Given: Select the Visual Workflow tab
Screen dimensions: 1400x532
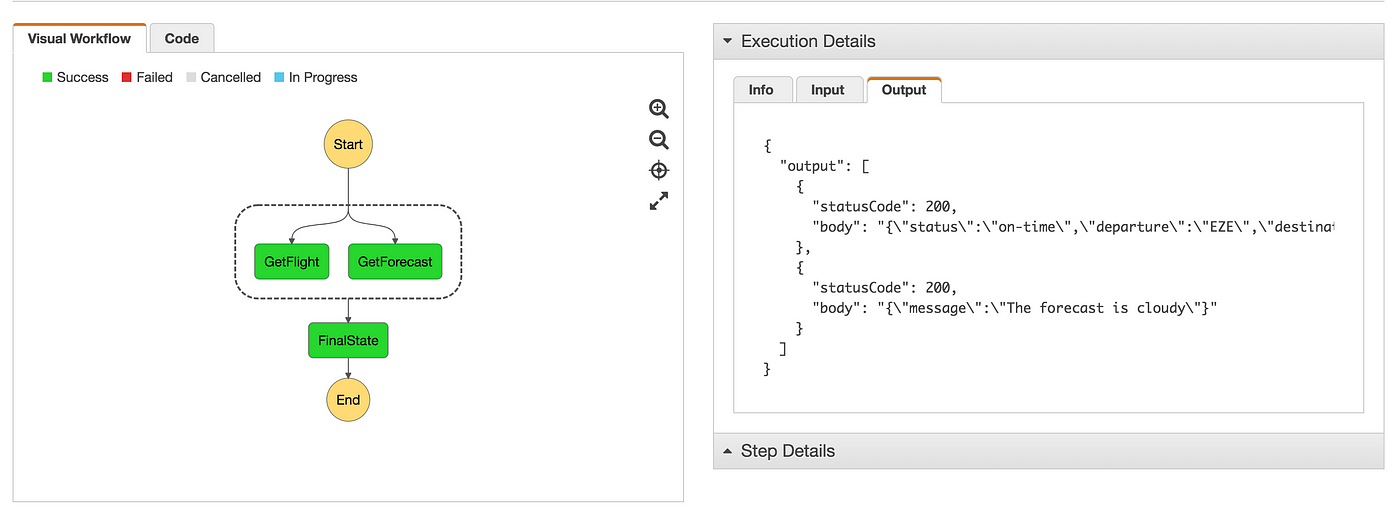Looking at the screenshot, I should tap(79, 39).
